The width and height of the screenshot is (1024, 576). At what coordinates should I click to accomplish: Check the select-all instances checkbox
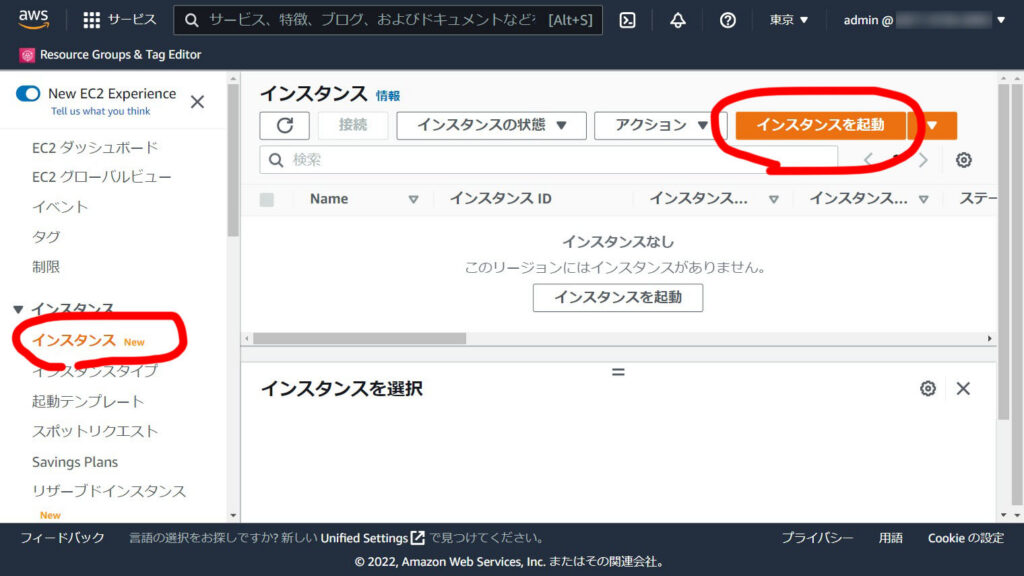click(267, 199)
